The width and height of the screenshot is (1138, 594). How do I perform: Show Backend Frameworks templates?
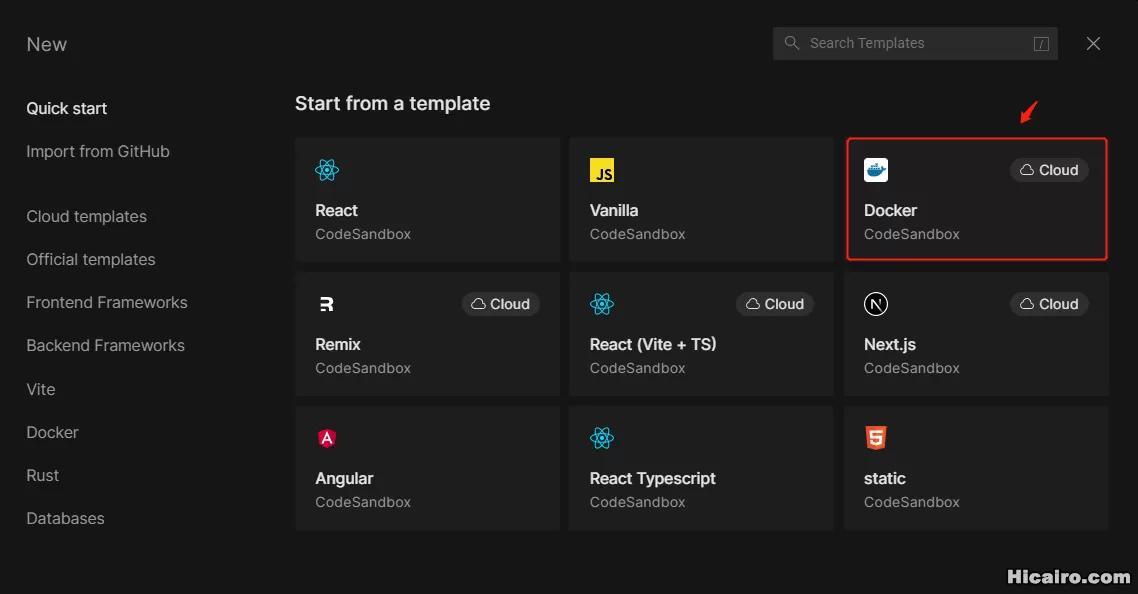point(105,346)
